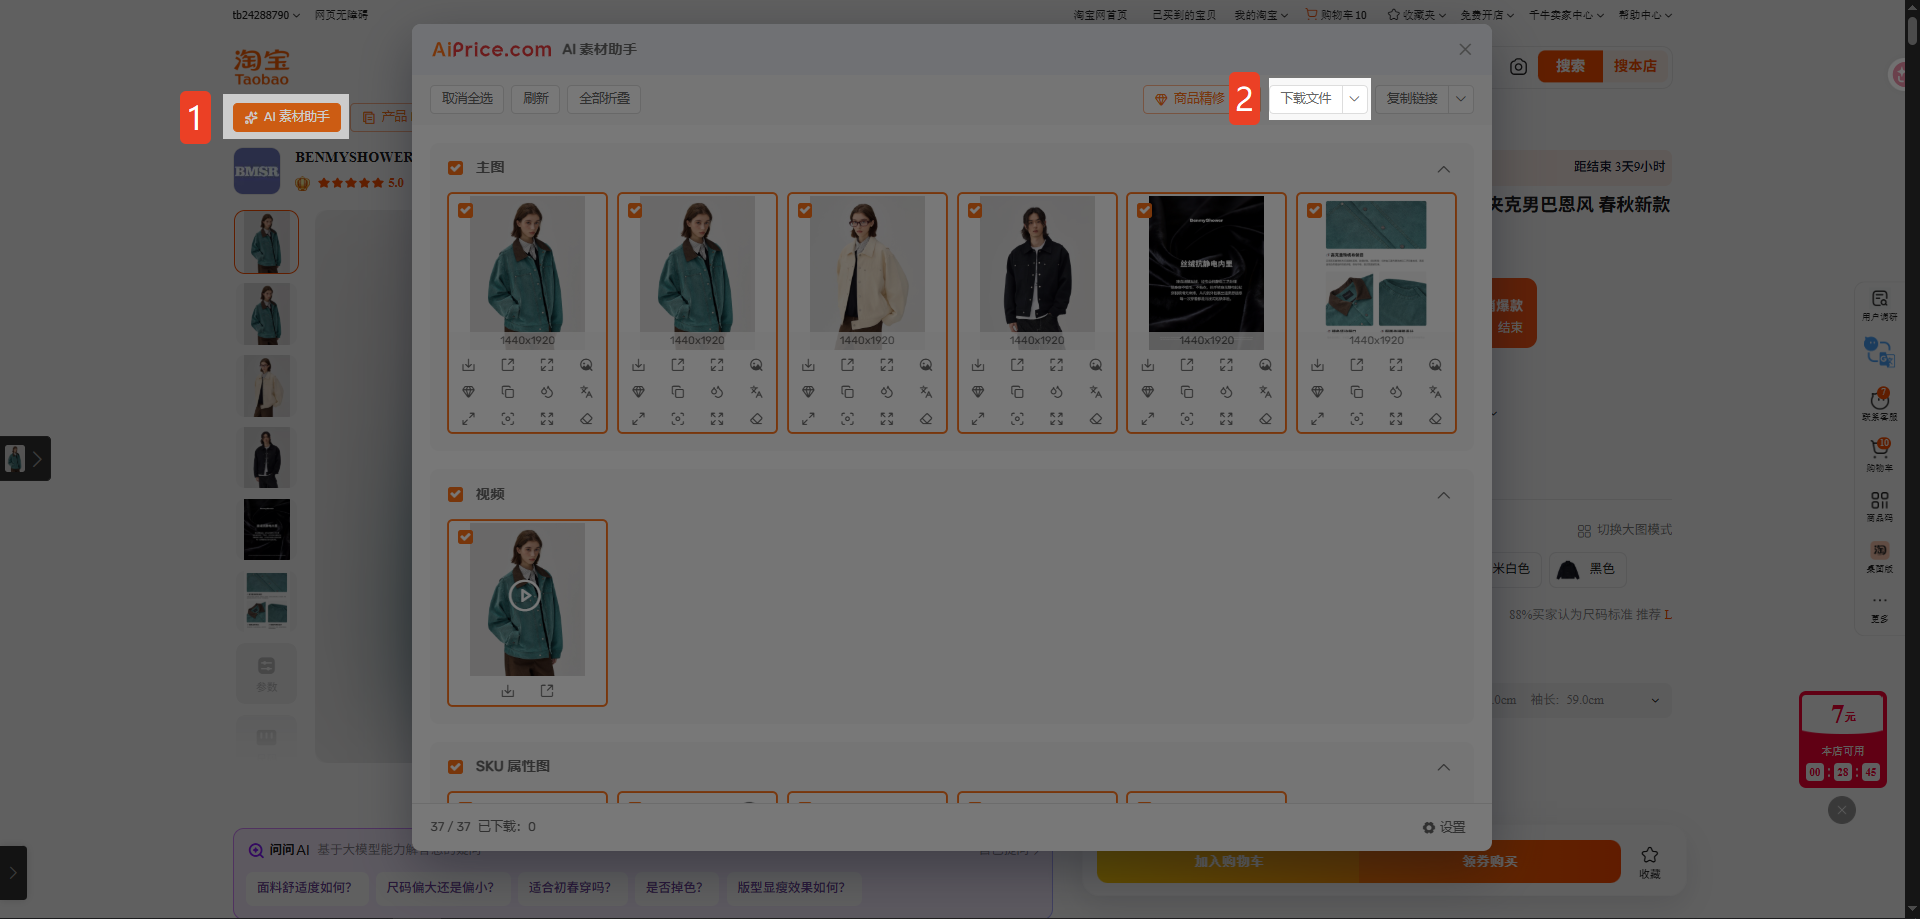Go to 淘宝网首页 link
Screen dimensions: 1920x919
[1100, 15]
